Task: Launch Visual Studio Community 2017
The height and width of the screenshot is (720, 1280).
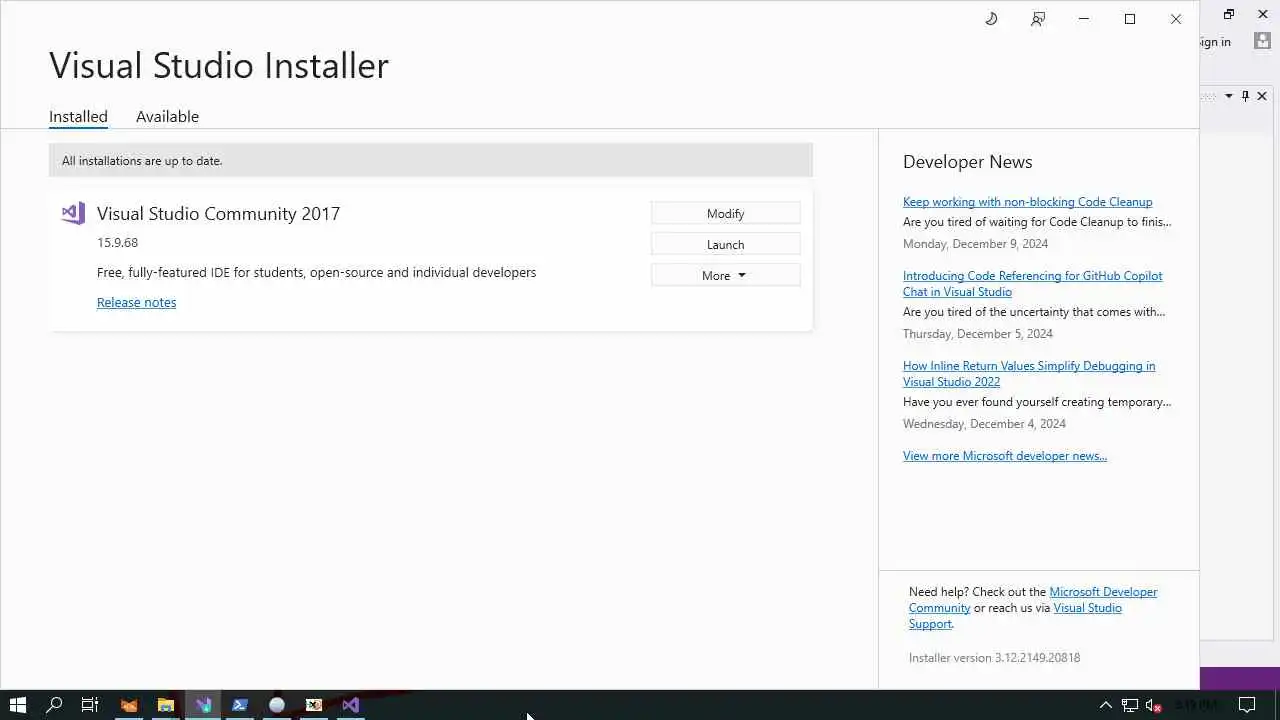Action: [x=725, y=244]
